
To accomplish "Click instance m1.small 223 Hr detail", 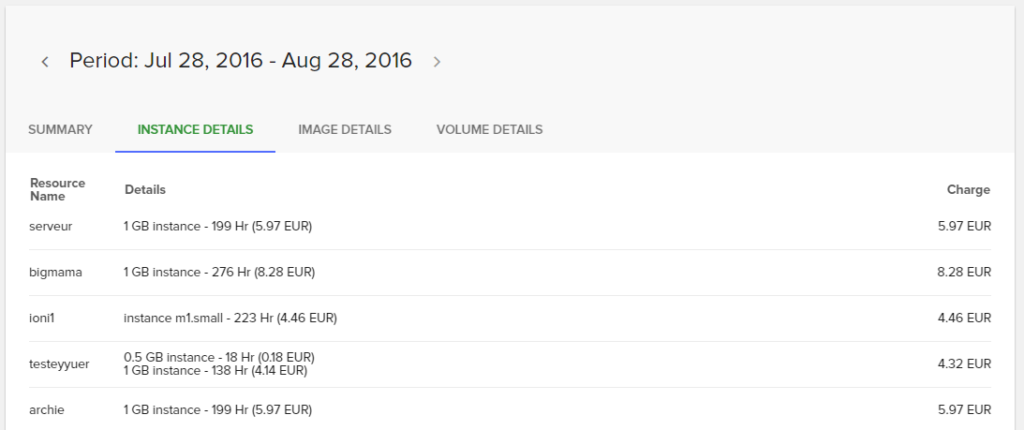I will tap(230, 318).
